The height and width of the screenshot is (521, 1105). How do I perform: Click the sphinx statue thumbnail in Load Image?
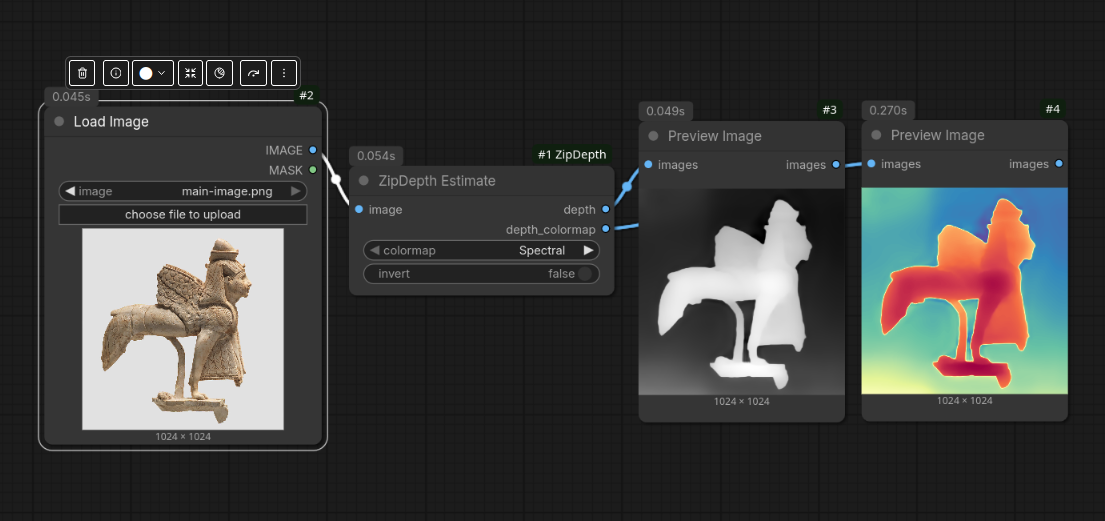[x=183, y=329]
